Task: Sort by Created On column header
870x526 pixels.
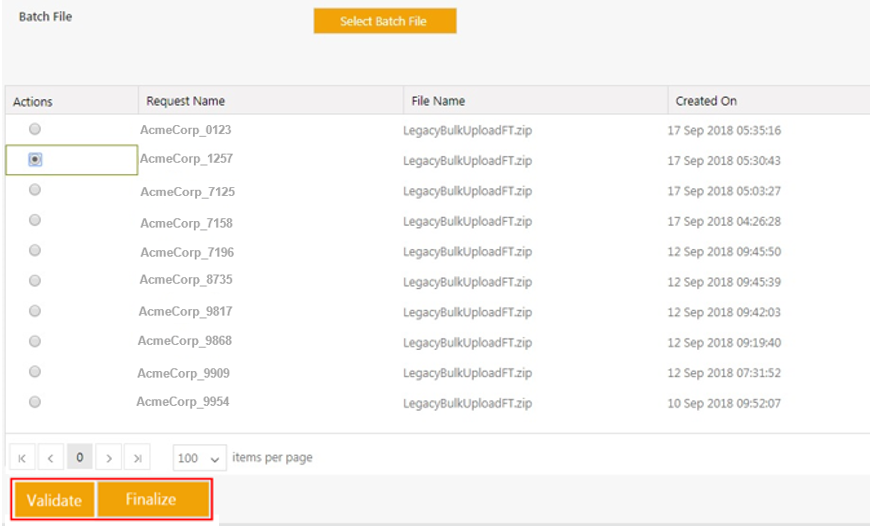Action: (x=706, y=101)
